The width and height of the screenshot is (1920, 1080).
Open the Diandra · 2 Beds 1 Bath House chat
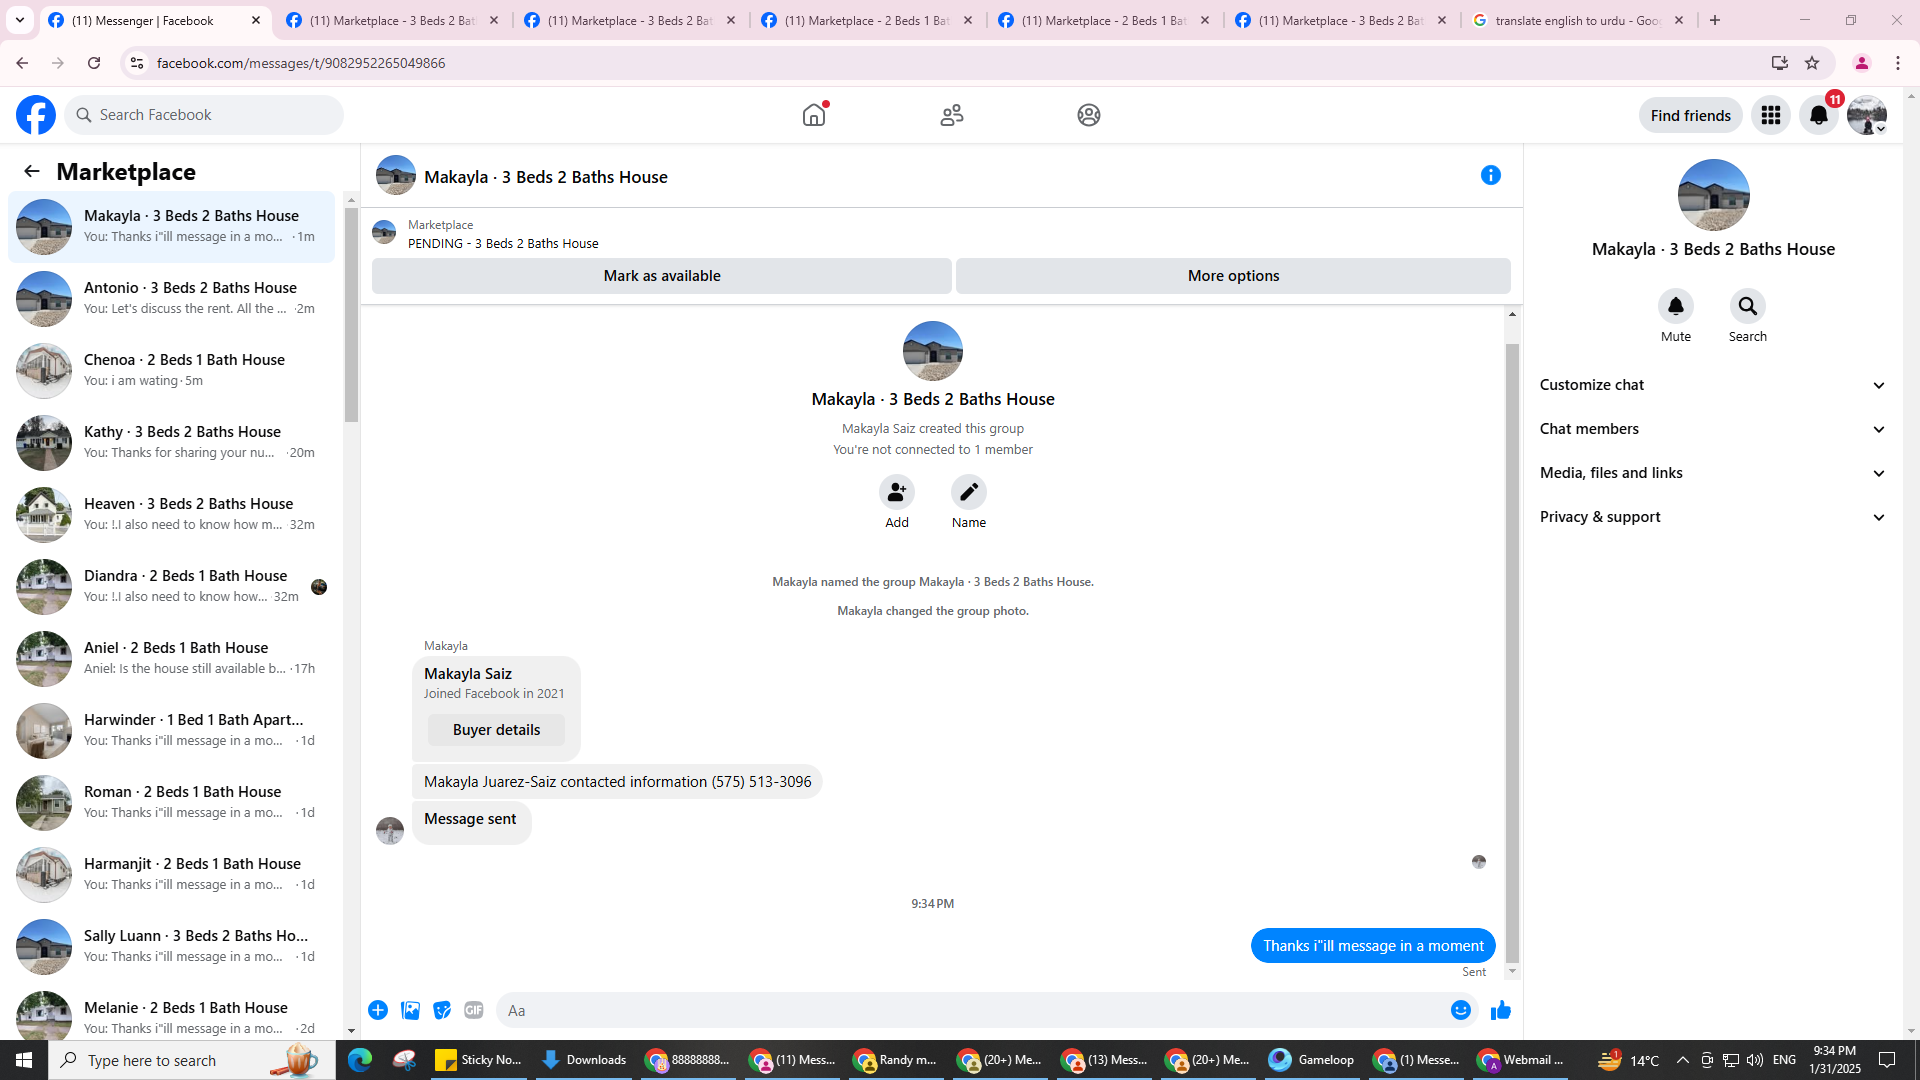tap(172, 587)
